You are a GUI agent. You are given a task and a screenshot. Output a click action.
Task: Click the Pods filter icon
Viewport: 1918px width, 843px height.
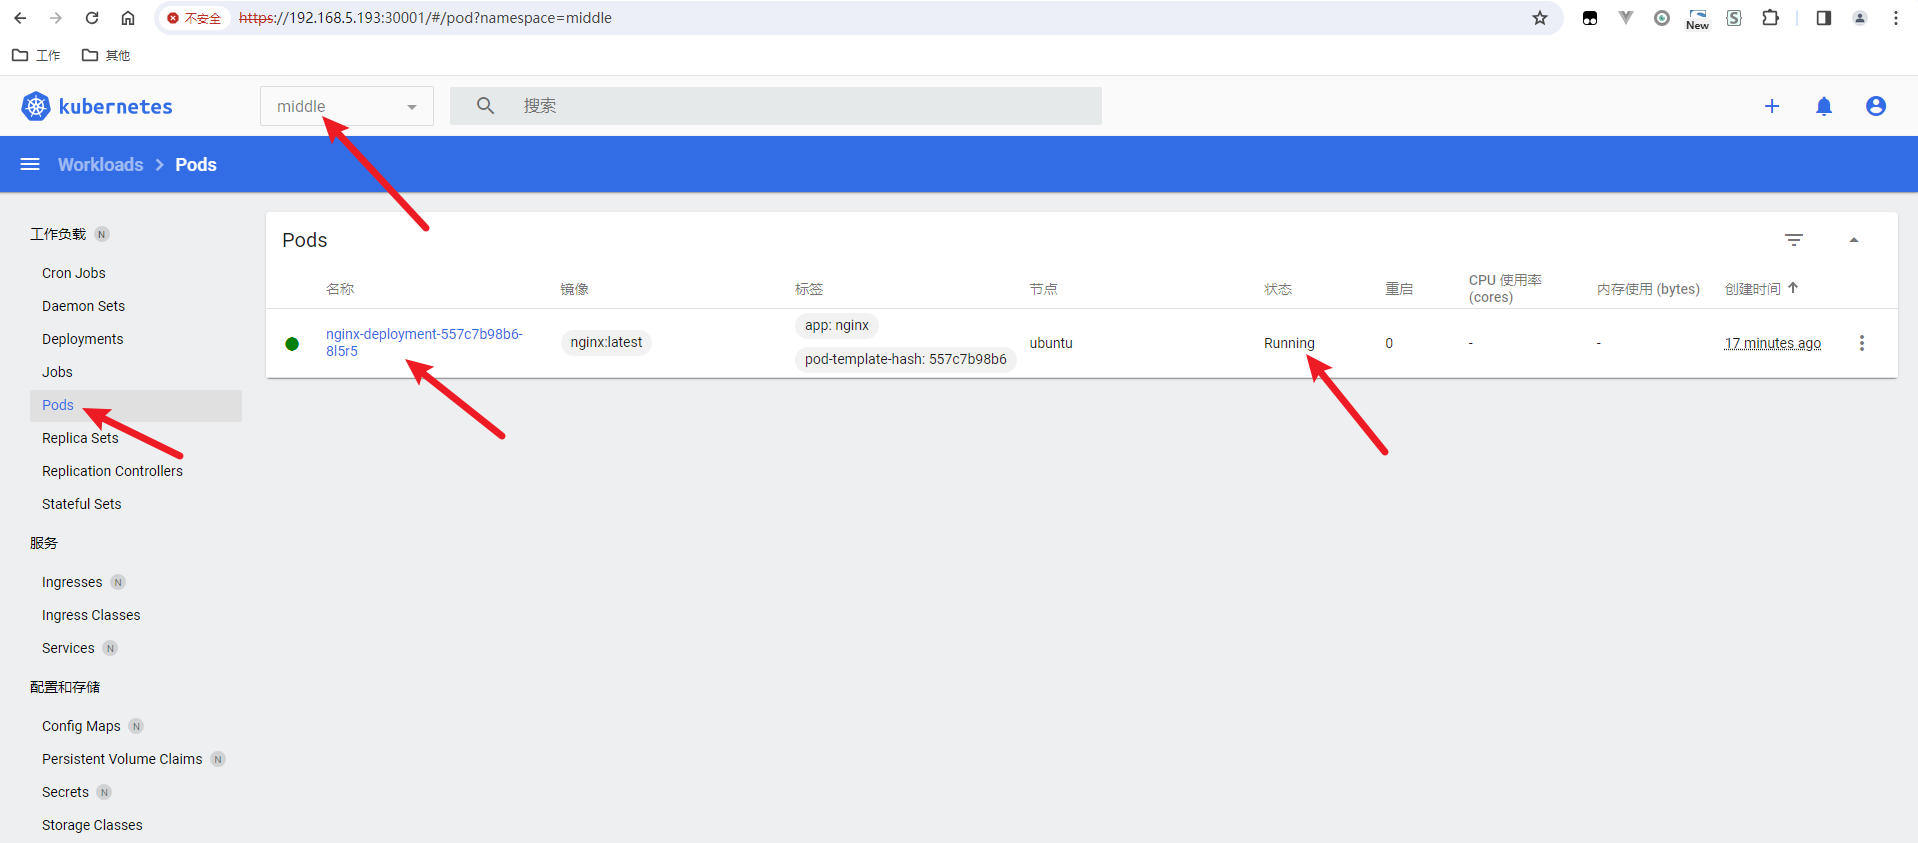(x=1794, y=240)
